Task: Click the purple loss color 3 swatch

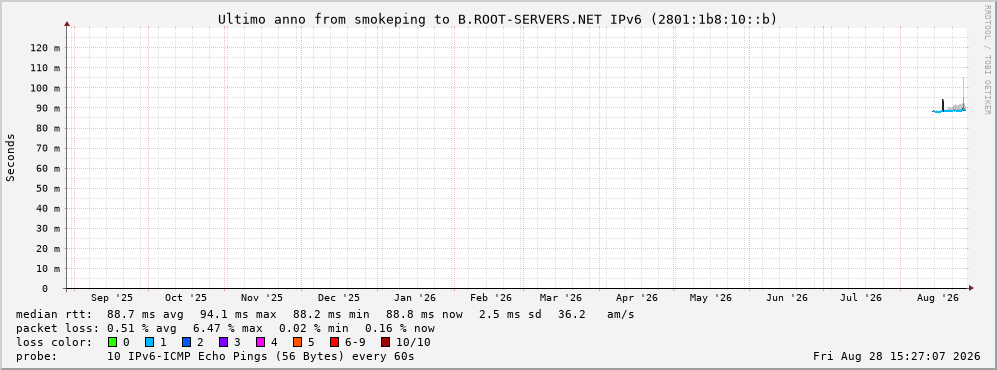Action: coord(223,342)
